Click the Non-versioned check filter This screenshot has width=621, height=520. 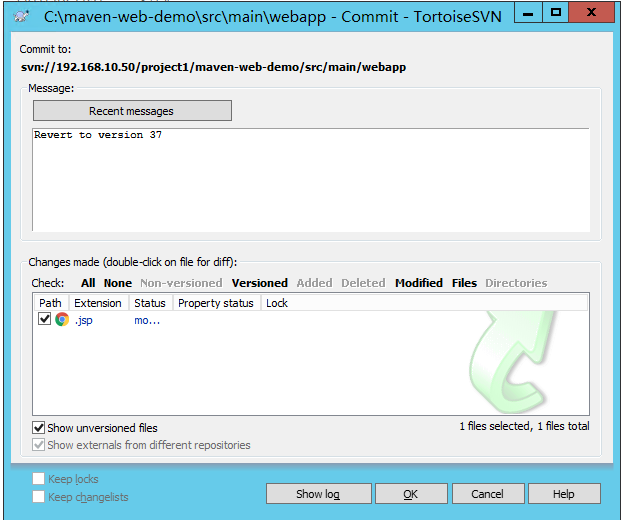[181, 283]
